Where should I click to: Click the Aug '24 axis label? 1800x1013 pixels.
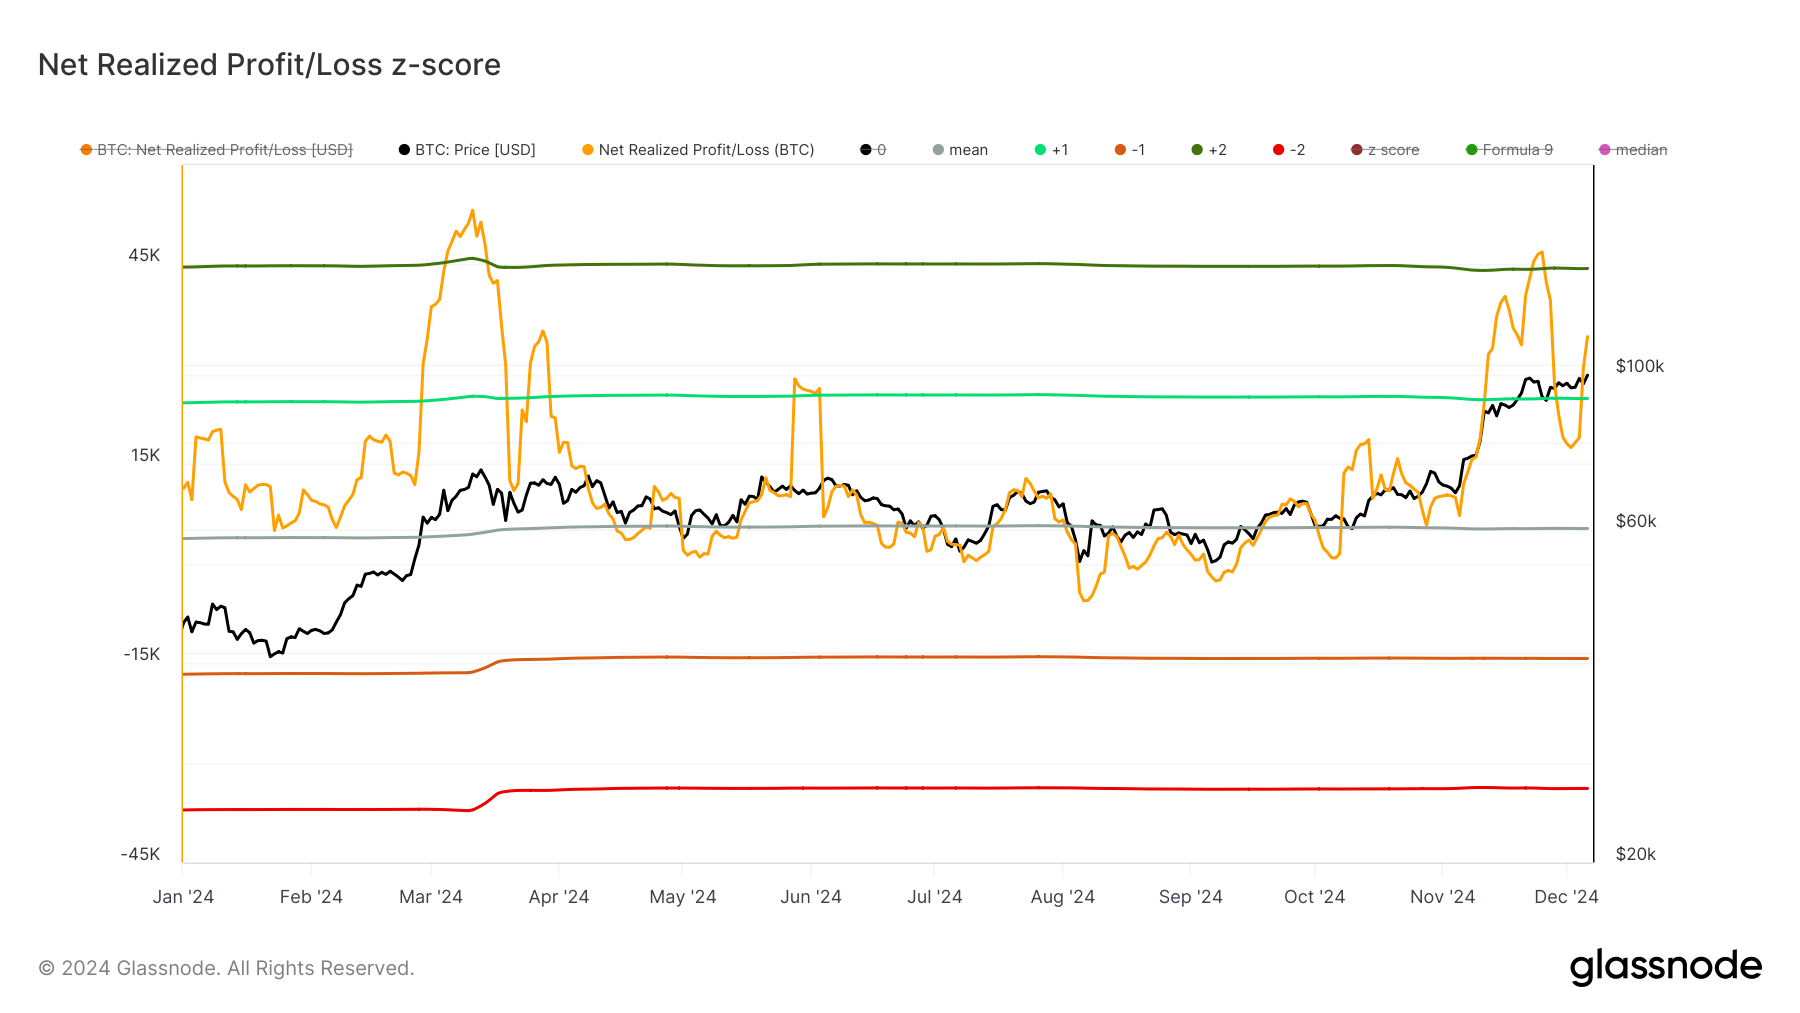click(x=1063, y=897)
